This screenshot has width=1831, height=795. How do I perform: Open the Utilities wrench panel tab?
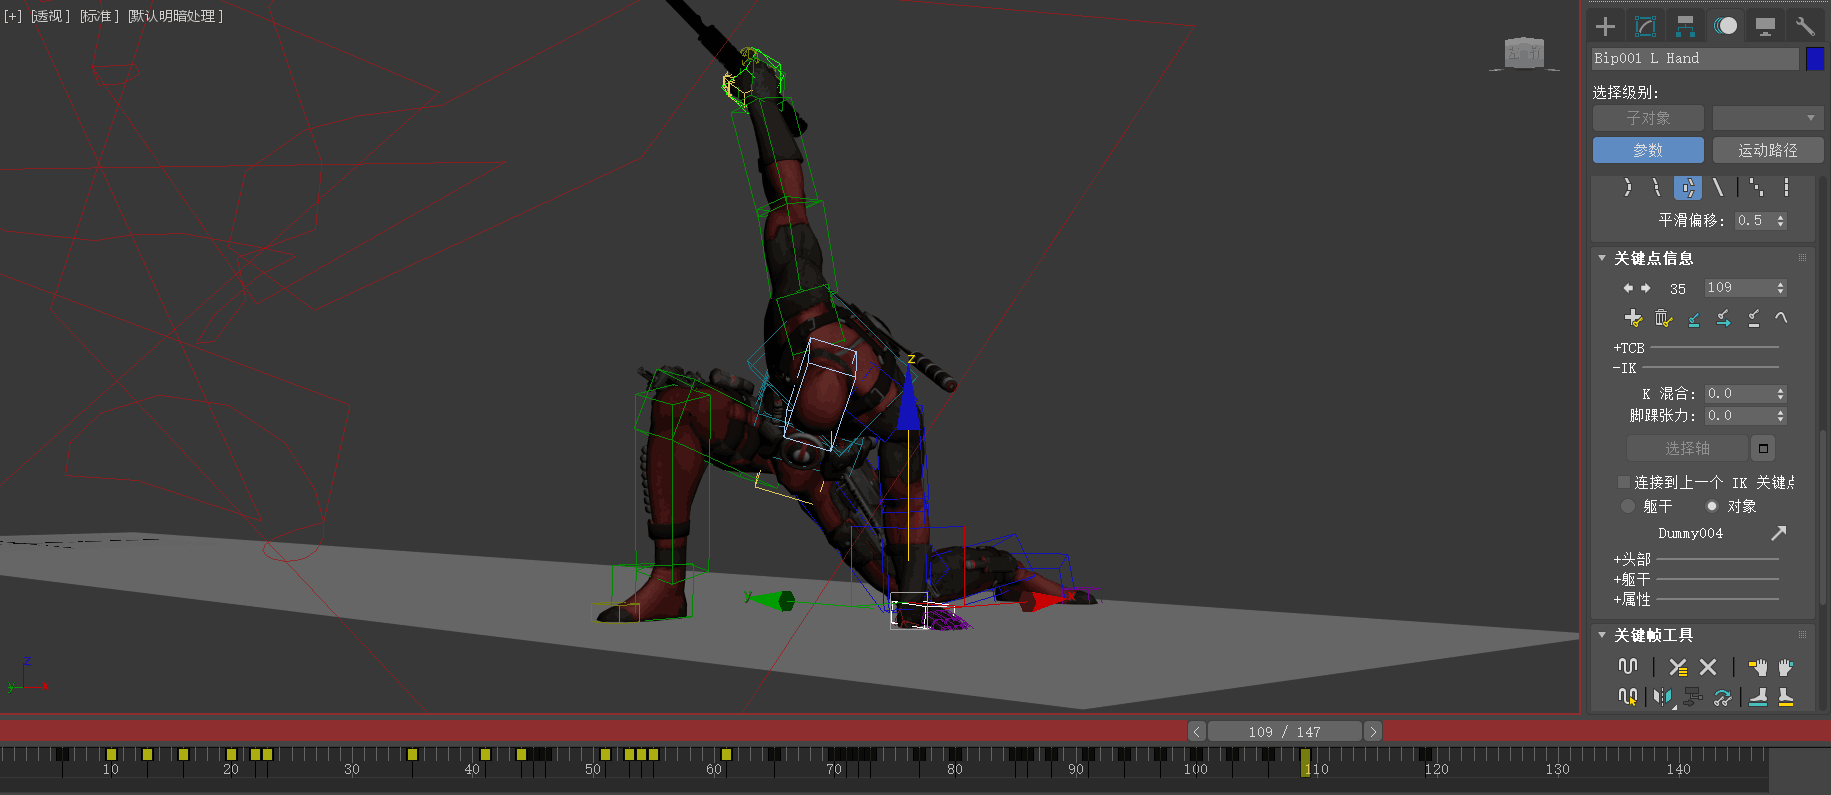1805,26
